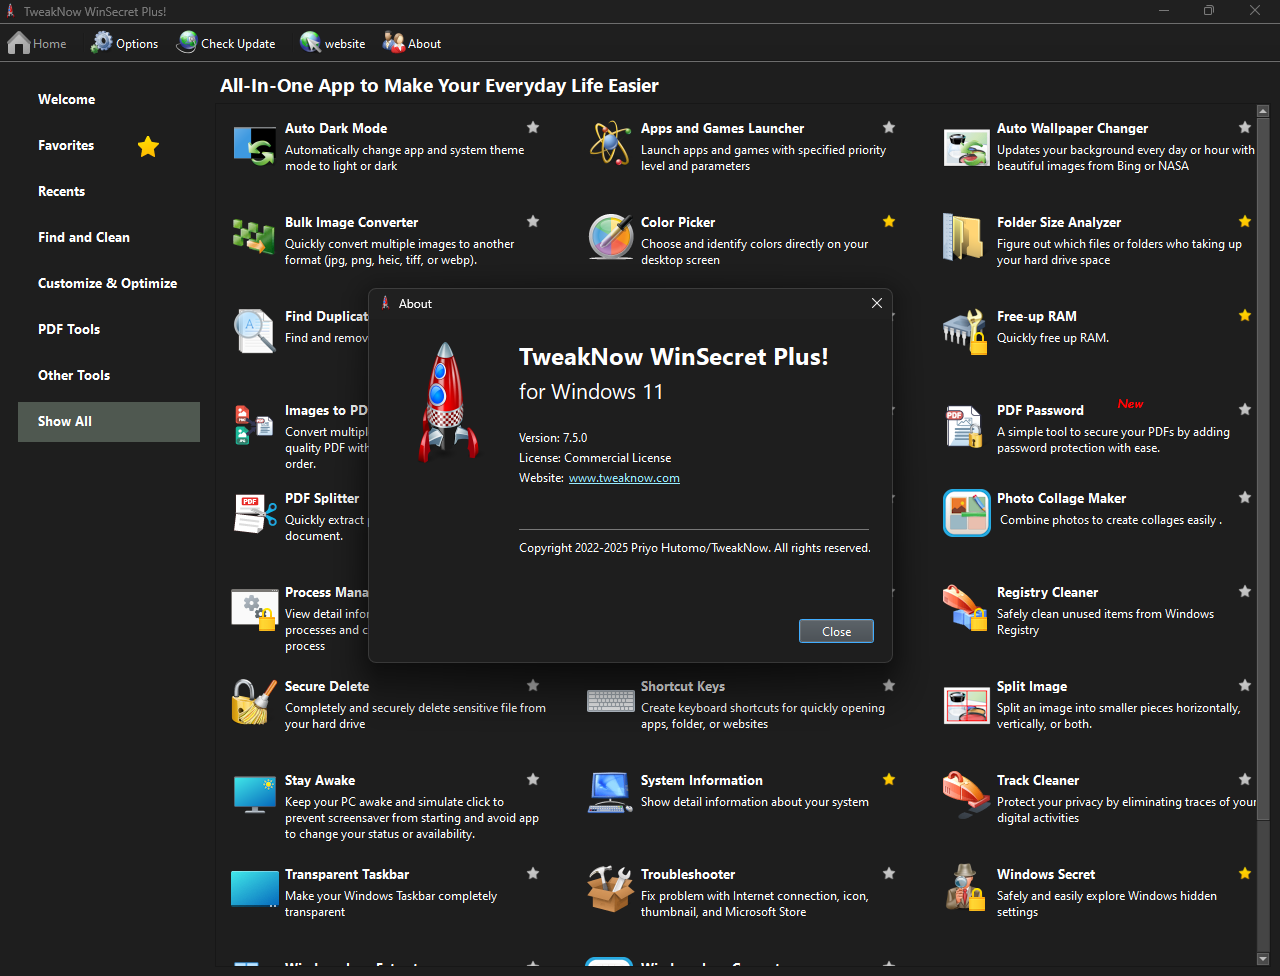Launch the Photo Collage Maker icon
Viewport: 1280px width, 976px height.
click(967, 513)
